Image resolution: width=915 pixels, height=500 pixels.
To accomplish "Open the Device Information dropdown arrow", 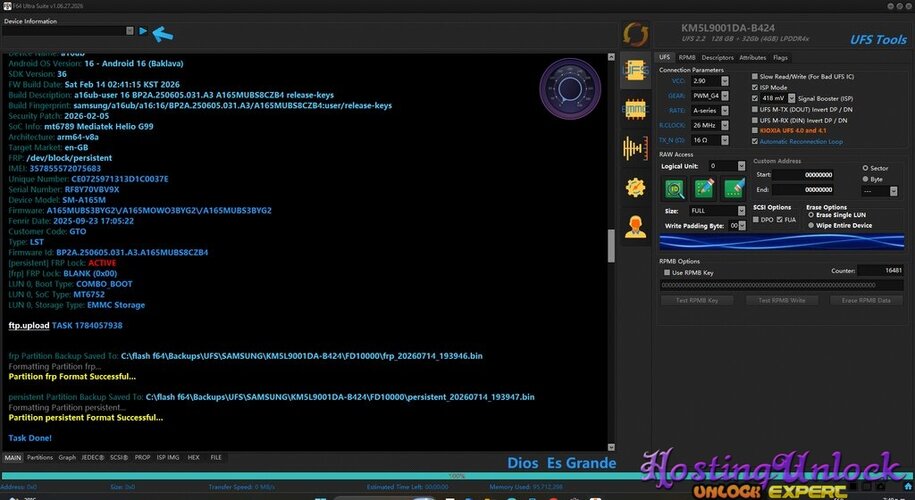I will tap(130, 31).
